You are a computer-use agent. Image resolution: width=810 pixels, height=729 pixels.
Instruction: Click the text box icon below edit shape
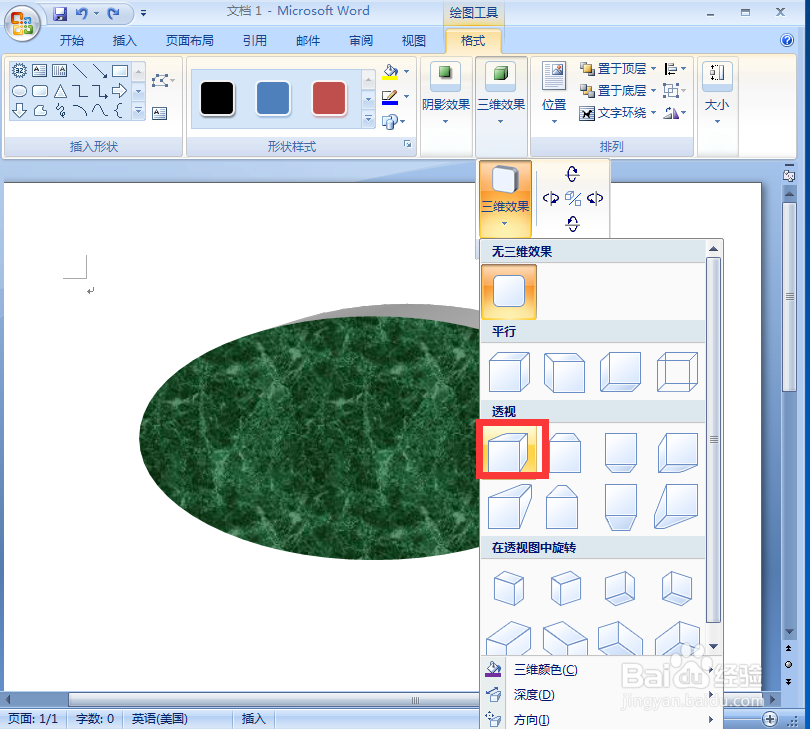(160, 113)
